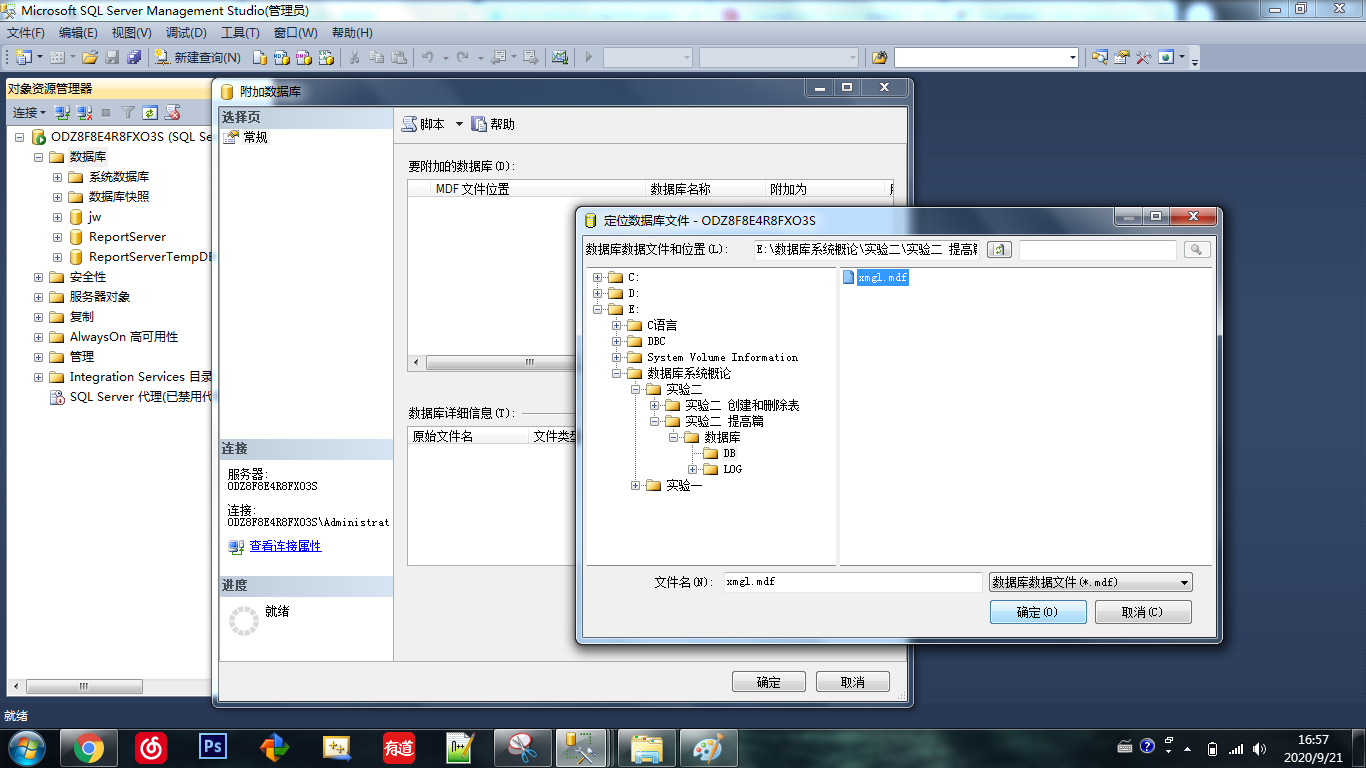Click the New Project toolbar icon

point(23,57)
